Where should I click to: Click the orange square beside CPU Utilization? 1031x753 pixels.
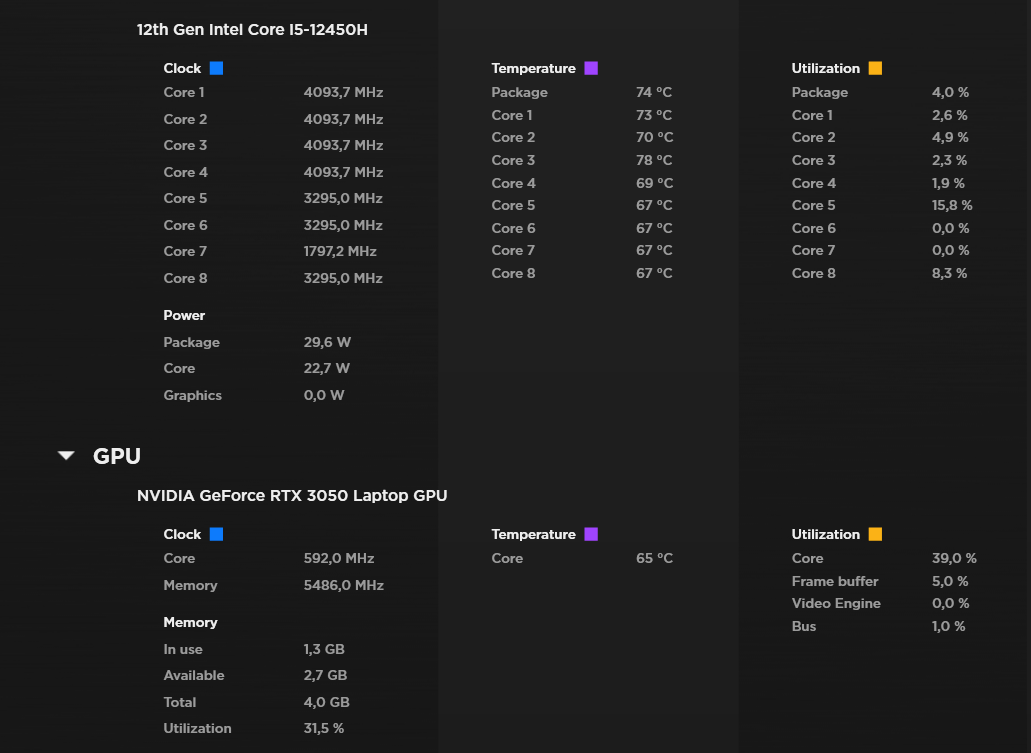pyautogui.click(x=875, y=69)
